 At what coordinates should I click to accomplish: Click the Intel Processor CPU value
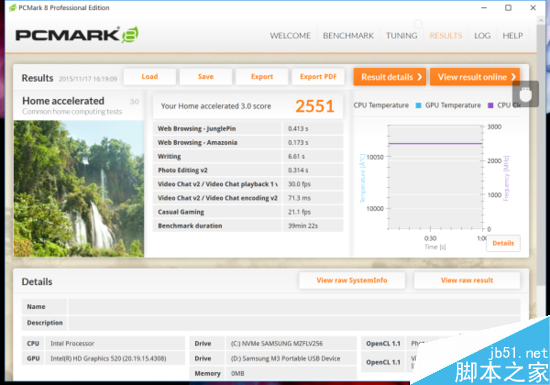click(72, 343)
